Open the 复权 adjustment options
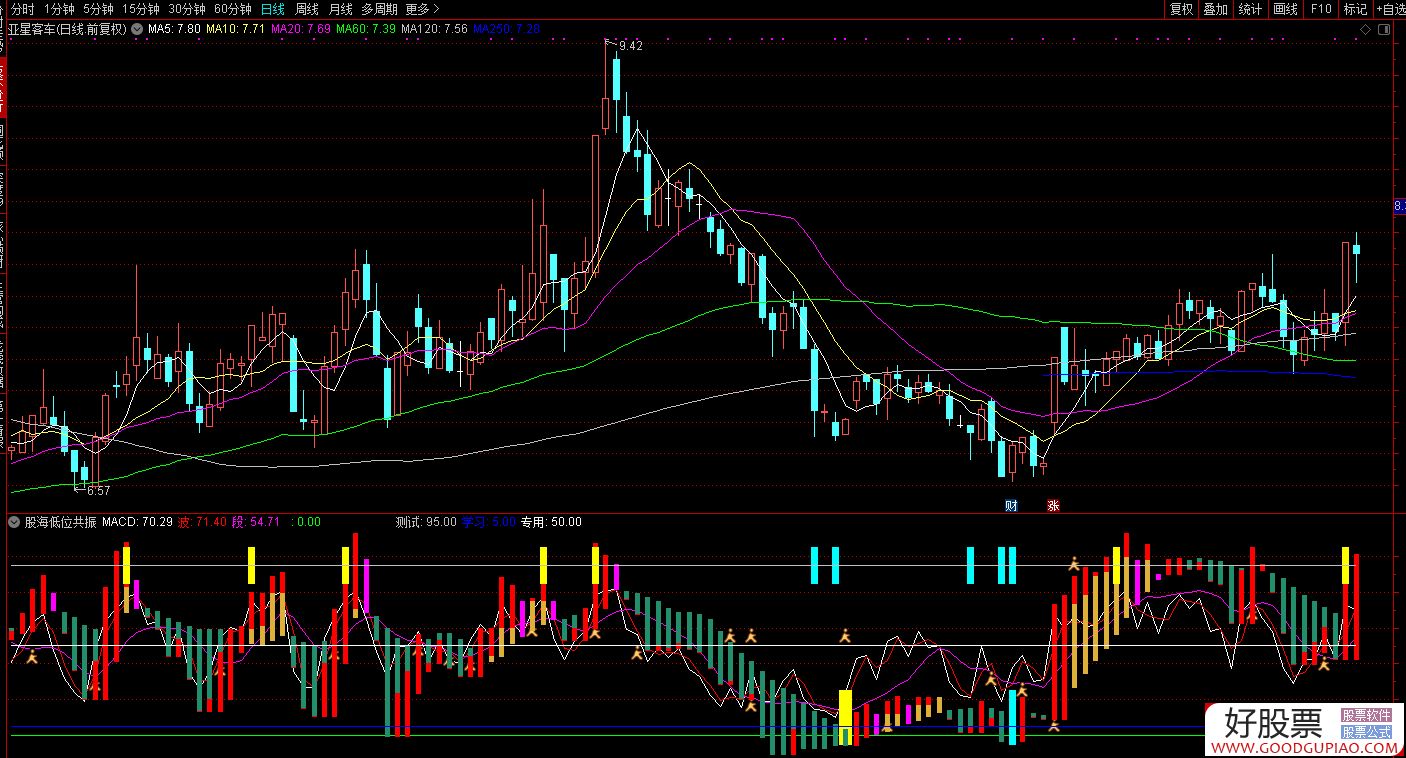The height and width of the screenshot is (758, 1406). [1181, 9]
